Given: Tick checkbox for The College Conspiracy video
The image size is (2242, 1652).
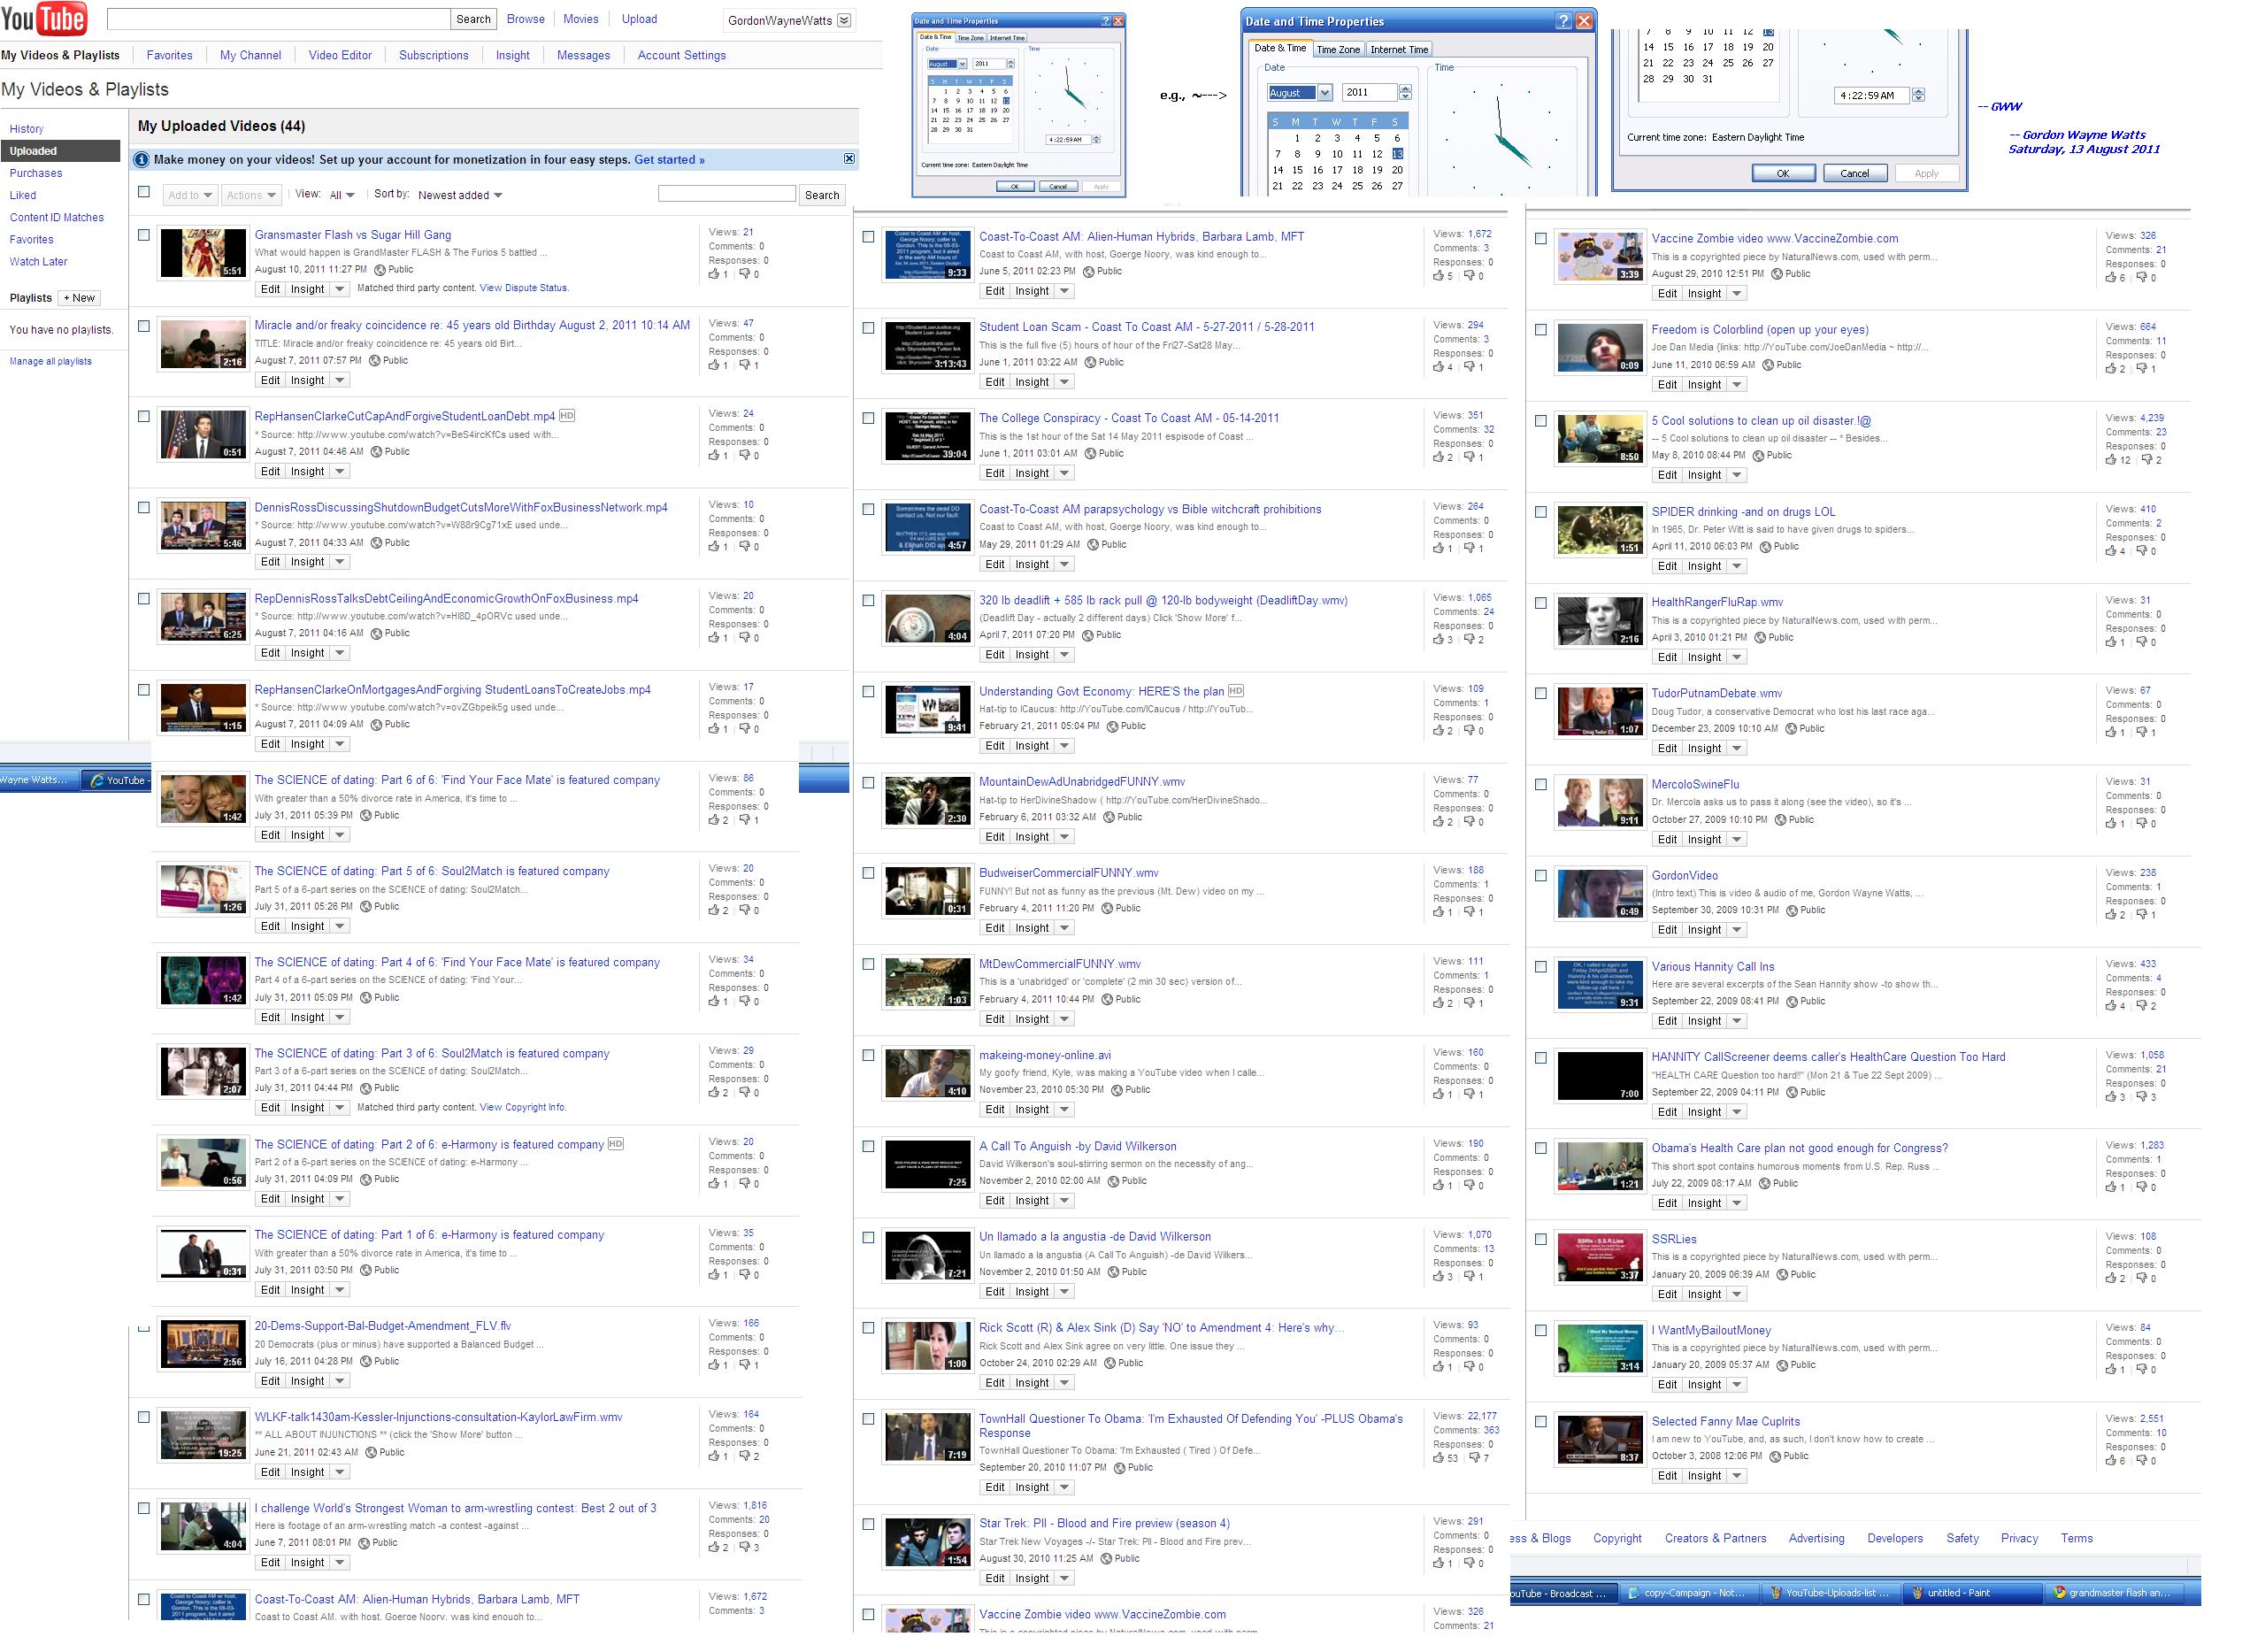Looking at the screenshot, I should pyautogui.click(x=868, y=419).
